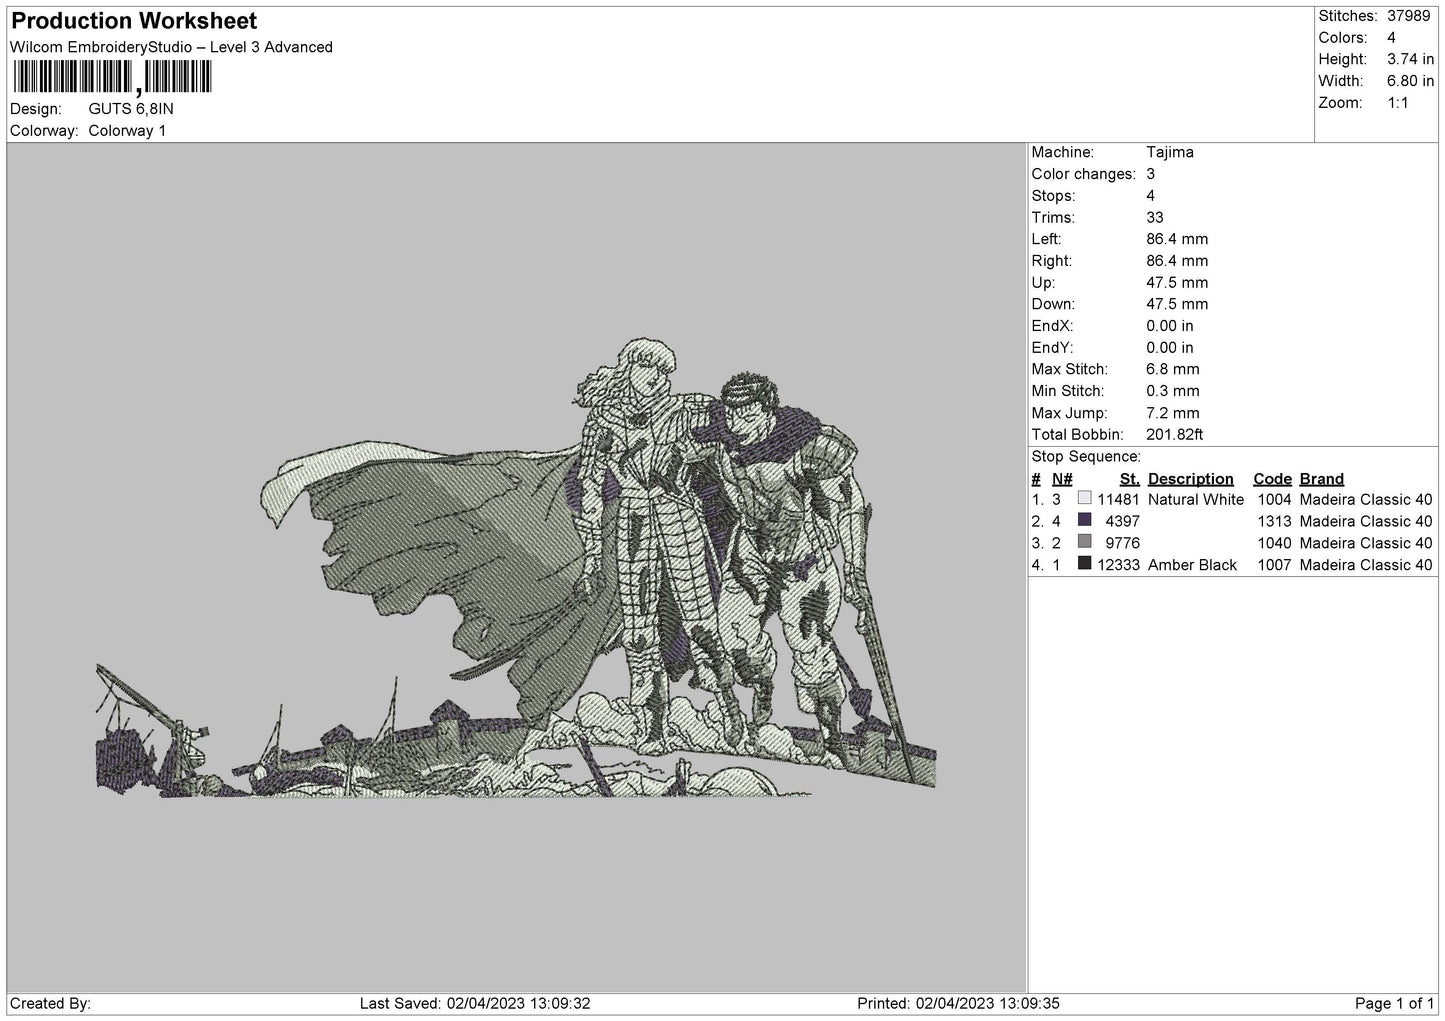
Task: Click the Machine value Tajima
Action: pos(1170,152)
